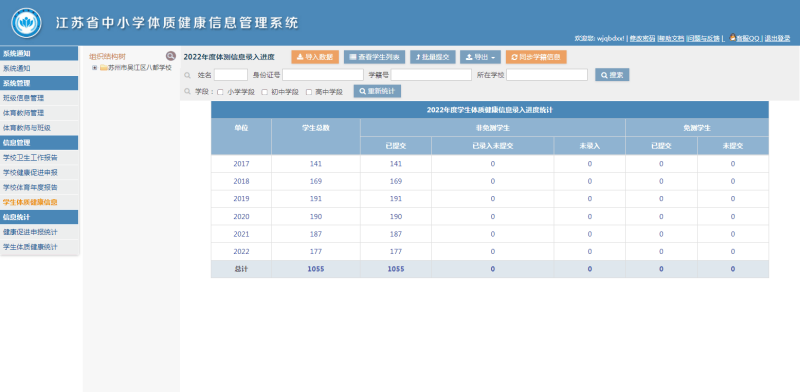Tick the 初中学段 checkbox
Viewport: 800px width, 392px height.
tap(264, 92)
